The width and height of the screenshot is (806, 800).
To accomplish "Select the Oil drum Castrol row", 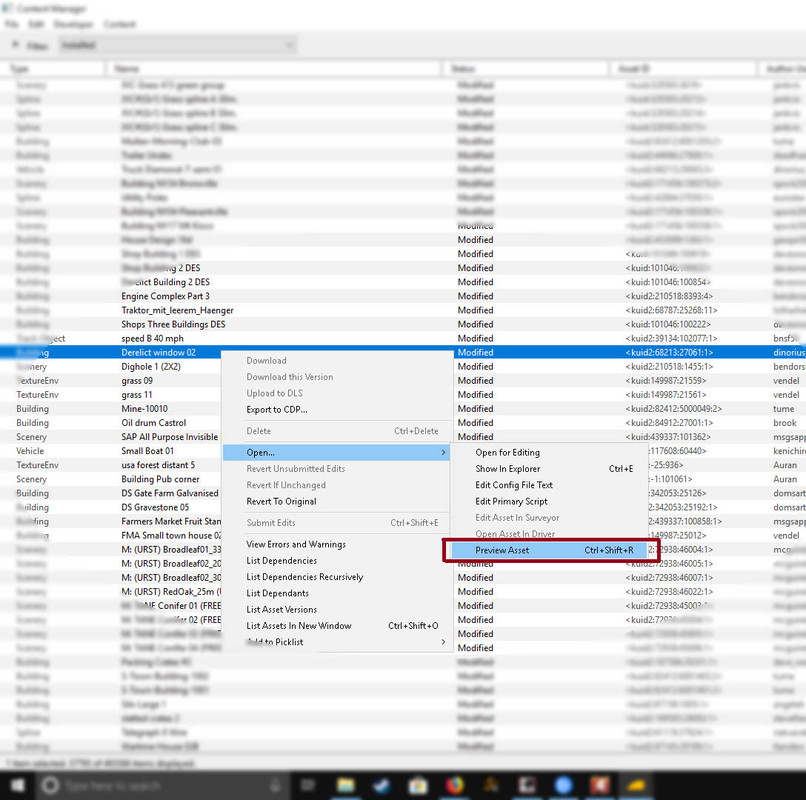I will [x=403, y=423].
